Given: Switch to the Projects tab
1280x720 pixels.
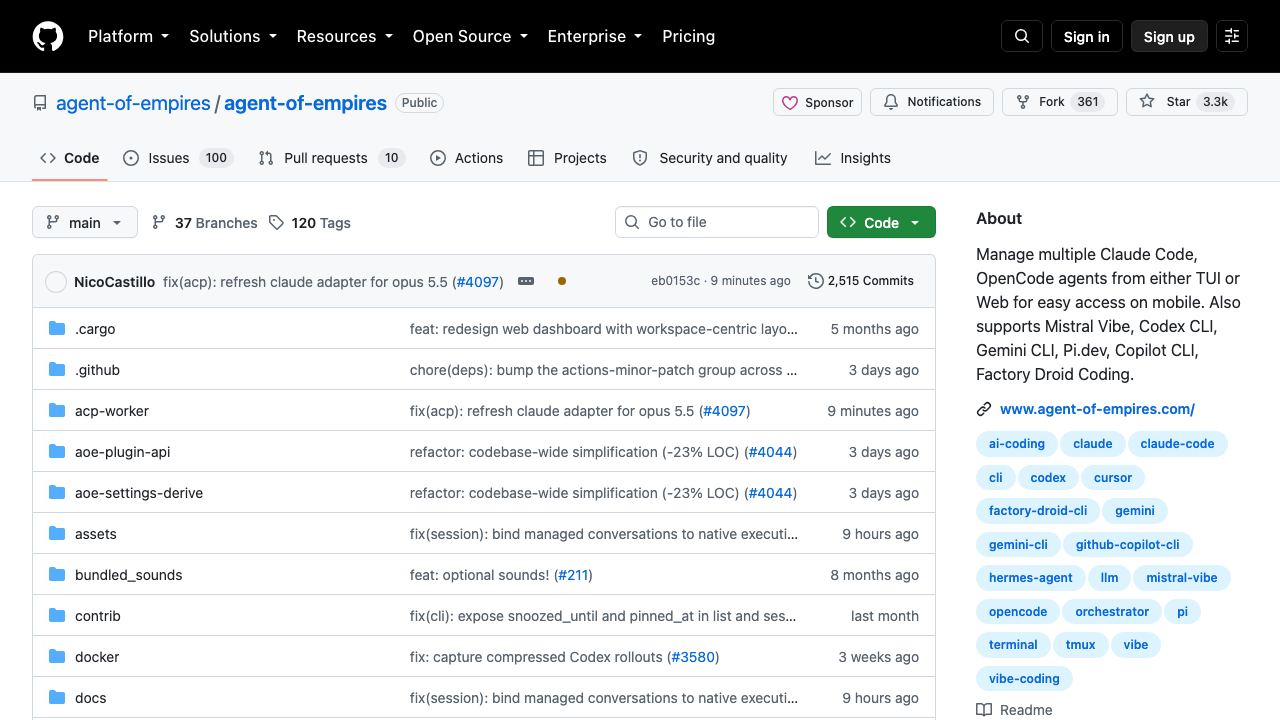Looking at the screenshot, I should [x=567, y=158].
